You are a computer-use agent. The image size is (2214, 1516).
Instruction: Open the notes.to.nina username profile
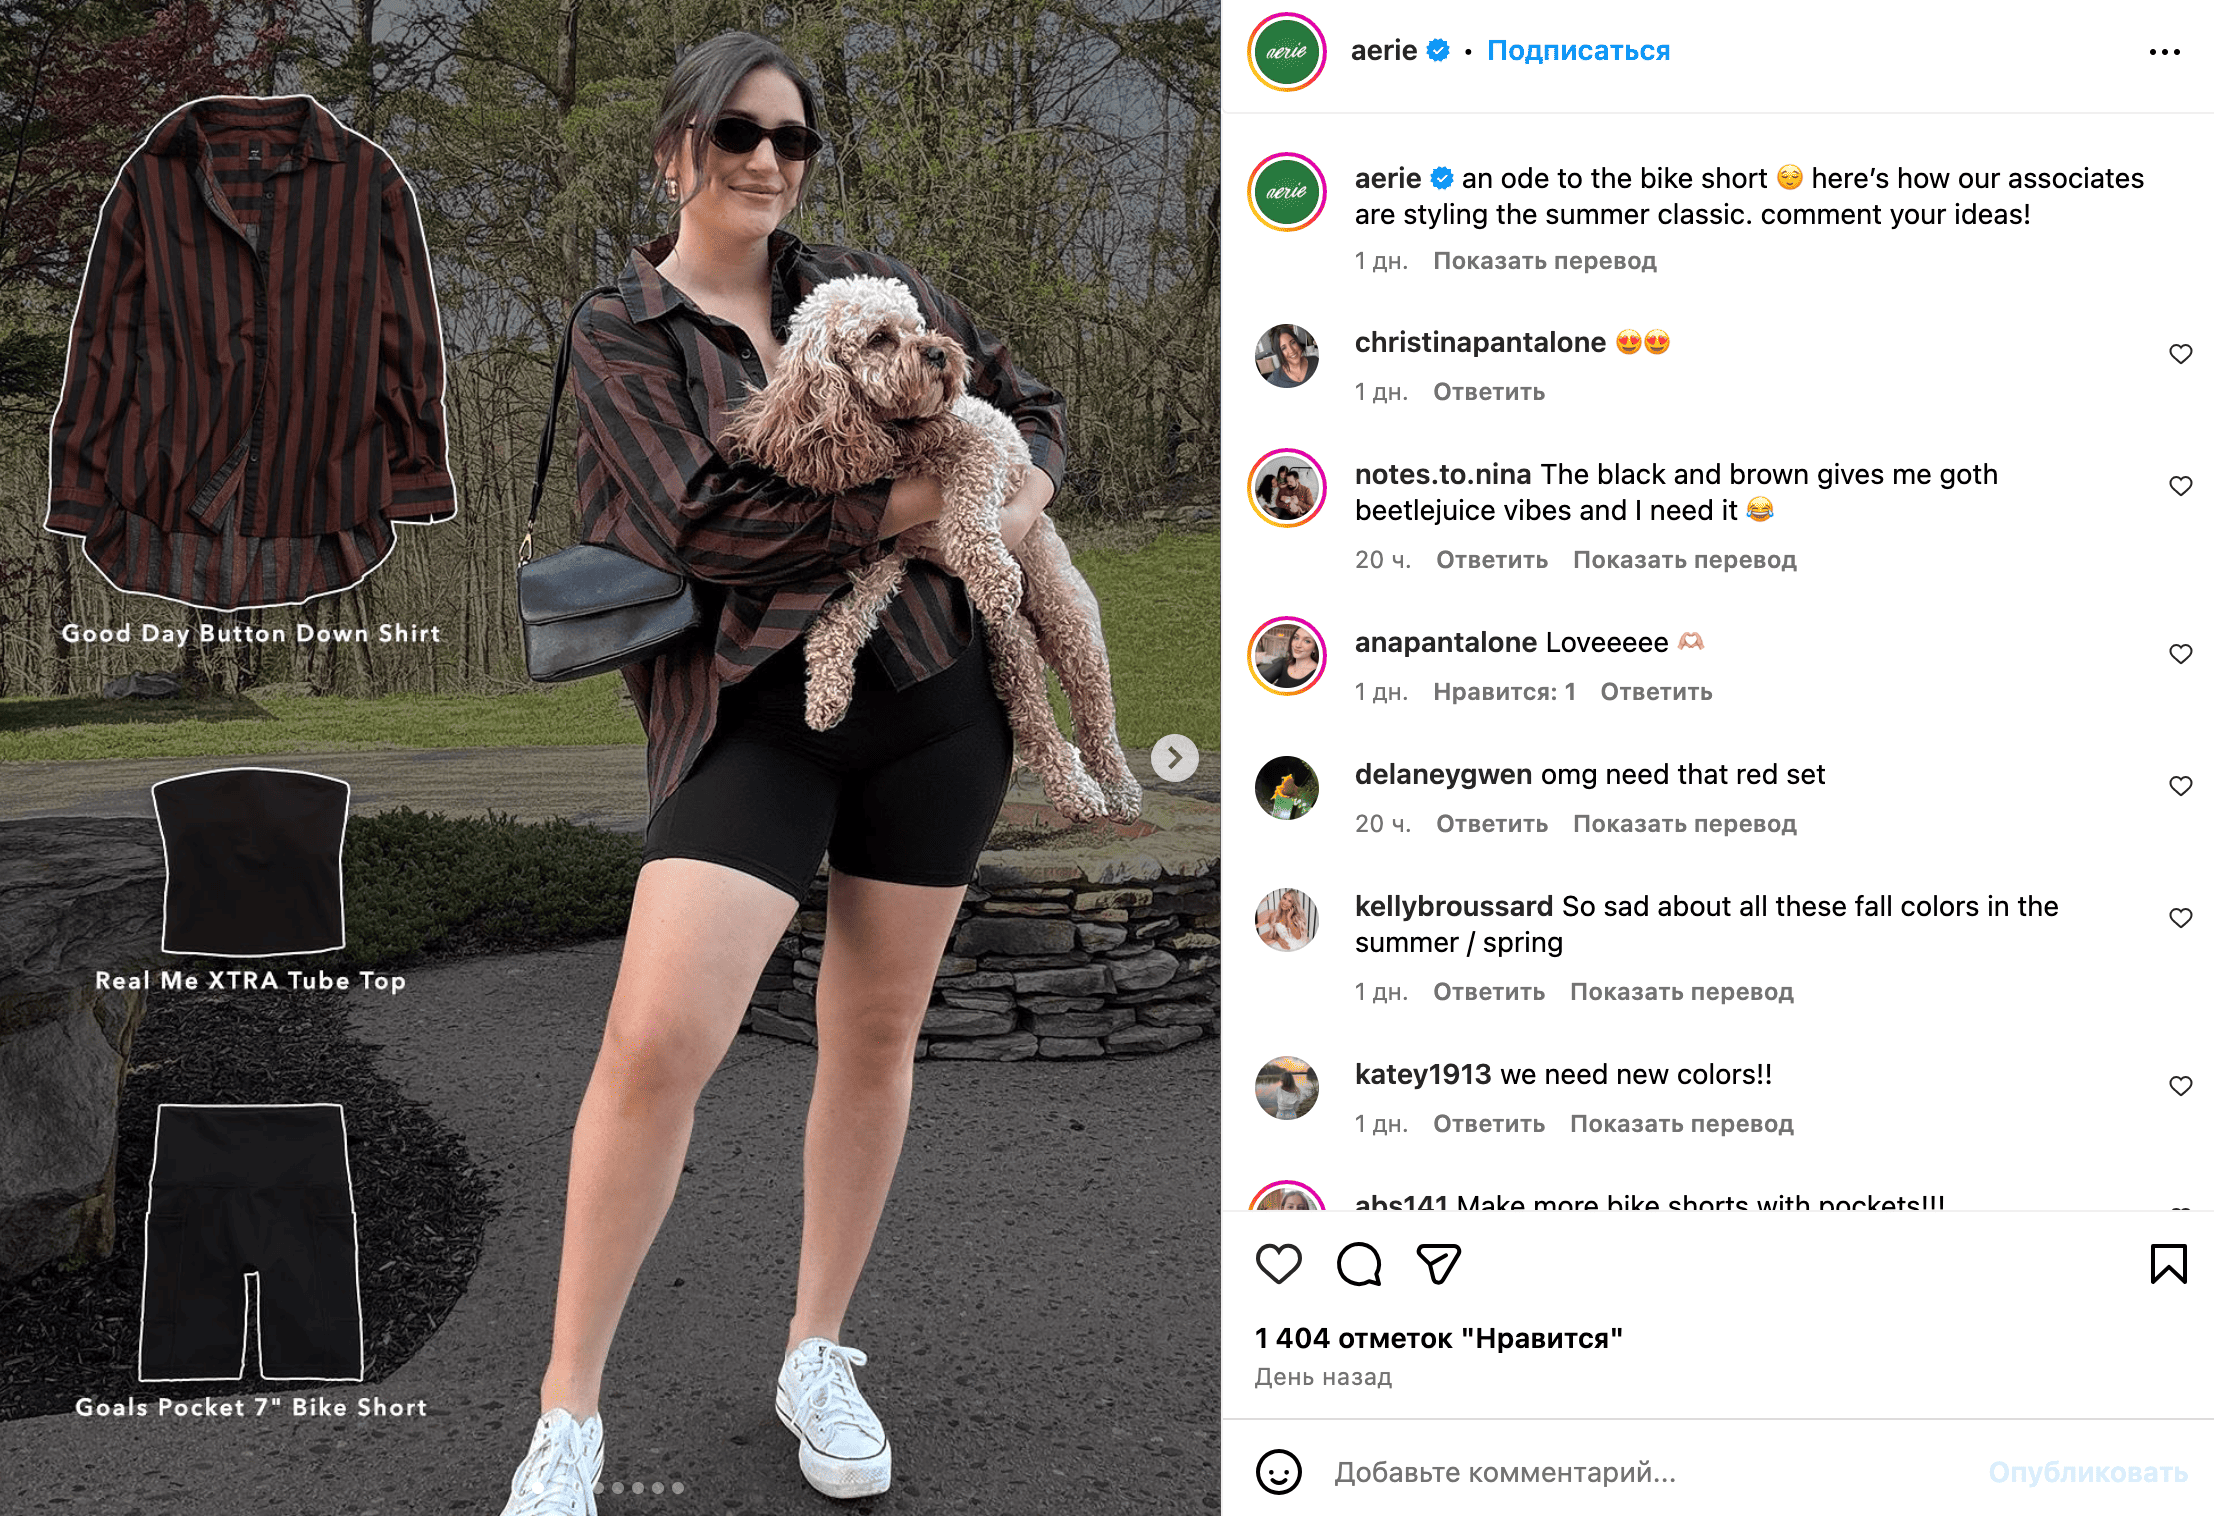click(x=1442, y=474)
